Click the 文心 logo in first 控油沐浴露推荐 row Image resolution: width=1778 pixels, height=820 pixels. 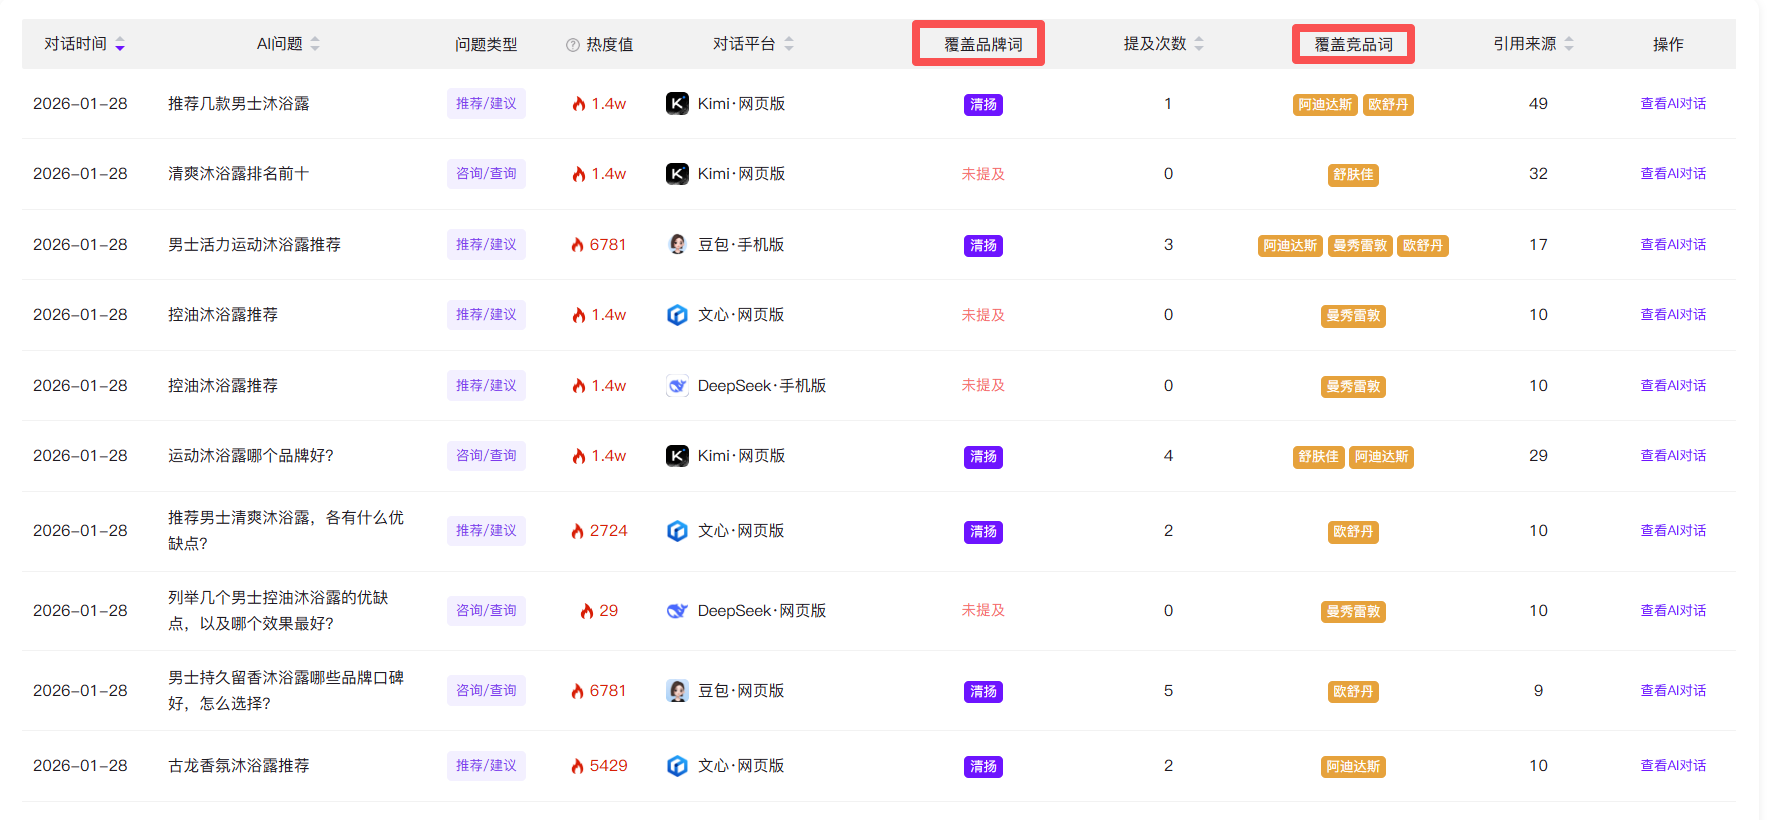677,315
